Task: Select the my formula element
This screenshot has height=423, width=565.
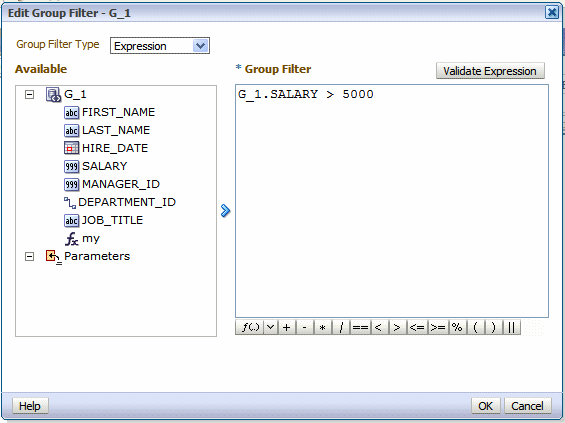Action: pos(91,239)
